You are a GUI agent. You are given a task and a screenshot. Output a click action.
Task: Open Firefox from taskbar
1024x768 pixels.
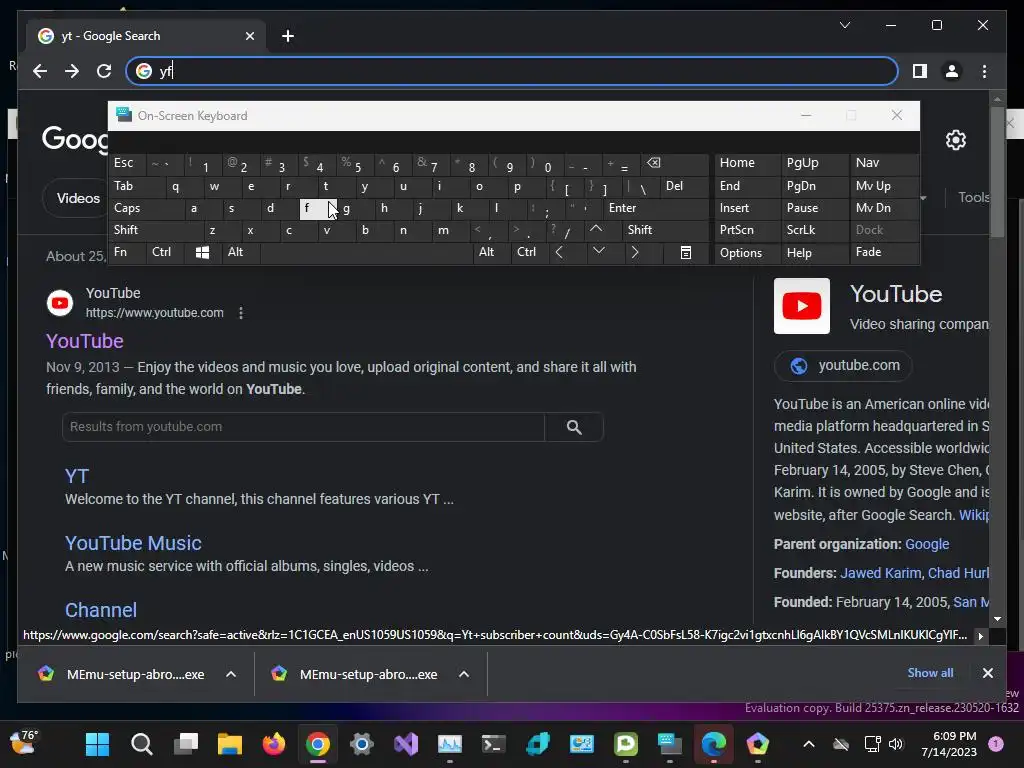(x=274, y=744)
